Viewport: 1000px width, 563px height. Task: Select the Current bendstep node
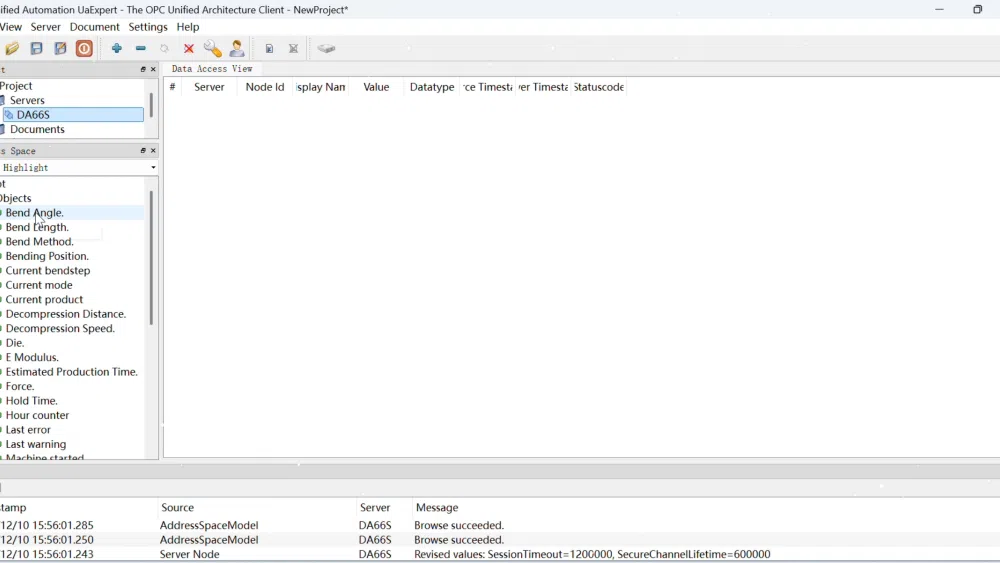48,270
